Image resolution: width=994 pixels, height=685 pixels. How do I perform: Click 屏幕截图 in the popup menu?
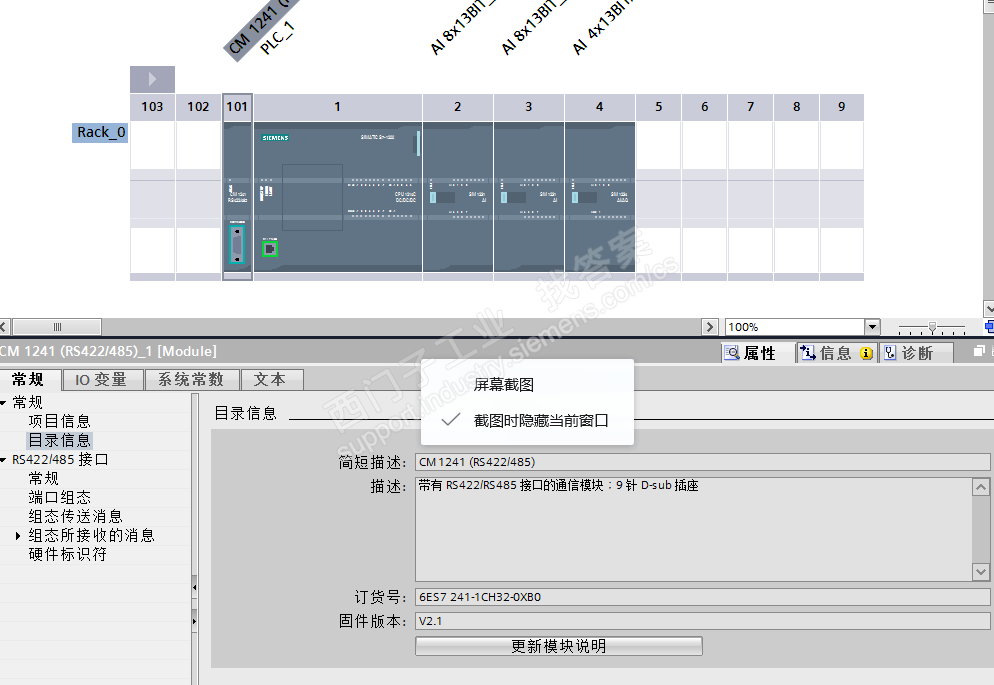coord(504,385)
